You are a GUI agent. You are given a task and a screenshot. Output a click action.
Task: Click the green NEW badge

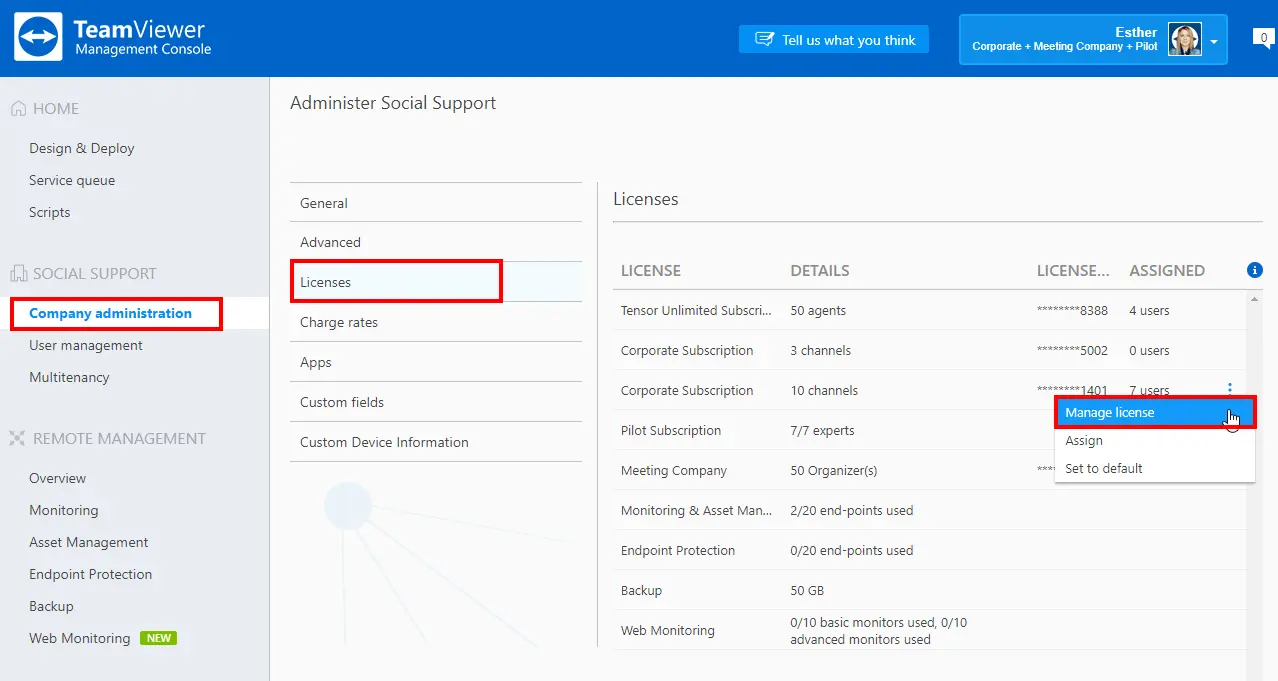pyautogui.click(x=158, y=638)
